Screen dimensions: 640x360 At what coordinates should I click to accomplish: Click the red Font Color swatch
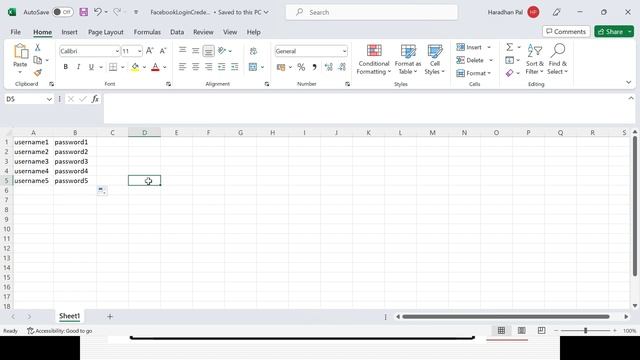[155, 67]
